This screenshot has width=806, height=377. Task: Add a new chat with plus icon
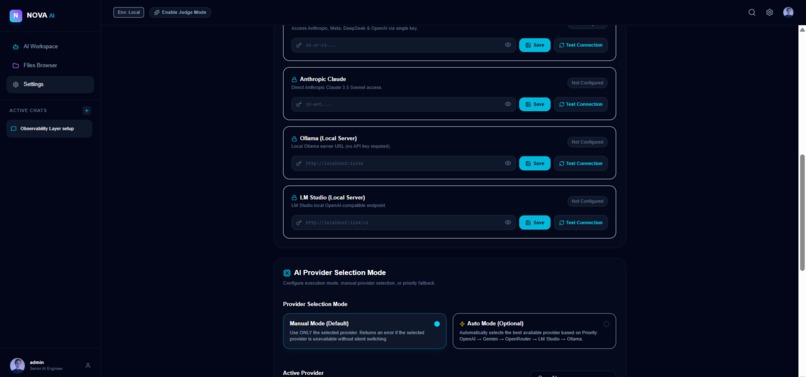click(87, 111)
